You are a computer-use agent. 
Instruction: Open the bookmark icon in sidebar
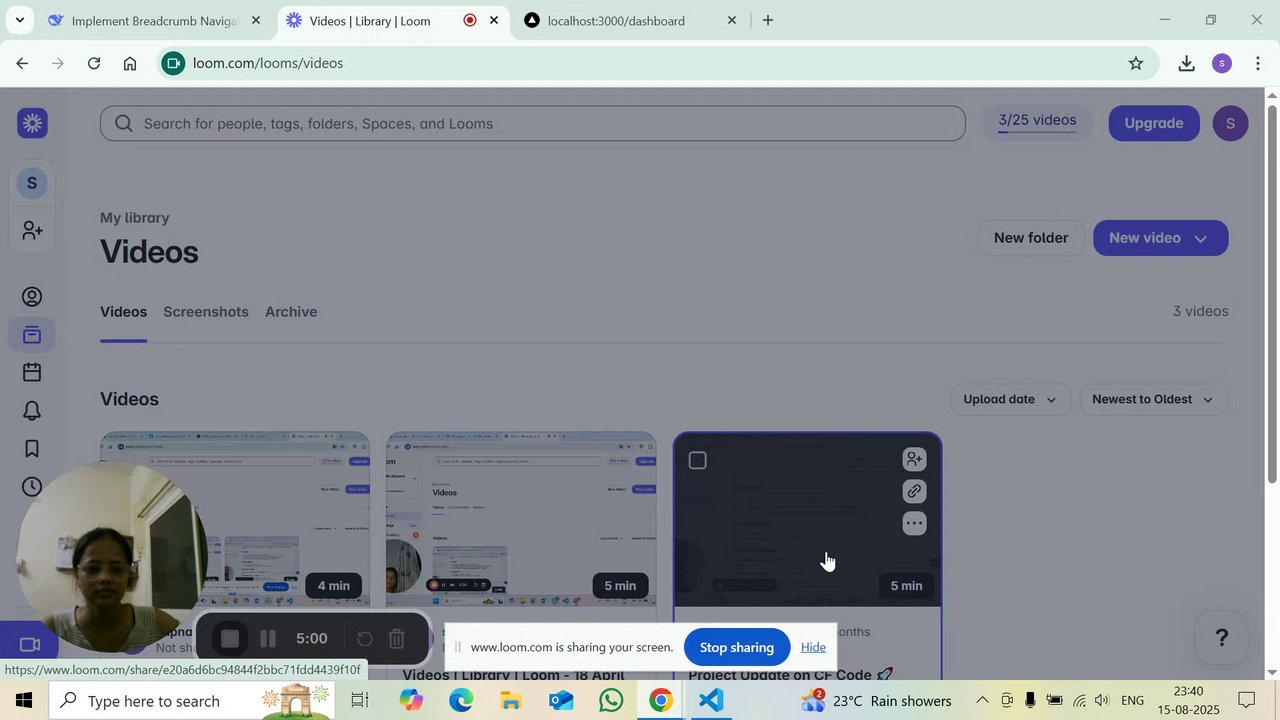(x=32, y=449)
